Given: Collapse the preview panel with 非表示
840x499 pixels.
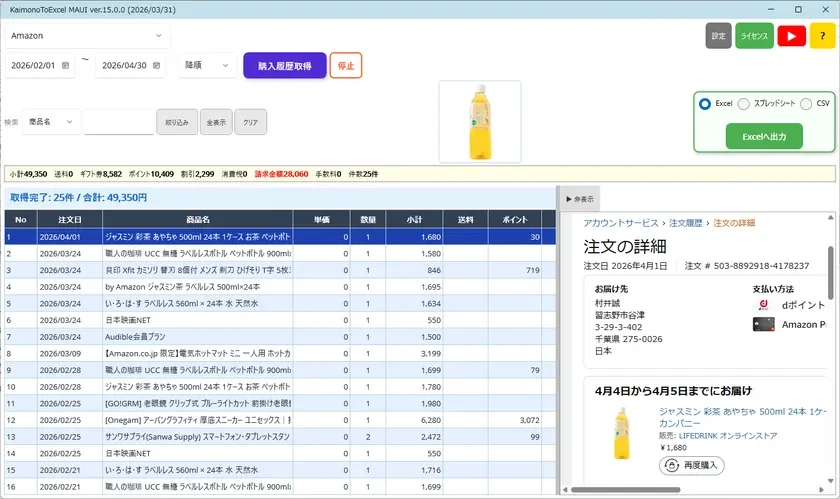Looking at the screenshot, I should [580, 199].
